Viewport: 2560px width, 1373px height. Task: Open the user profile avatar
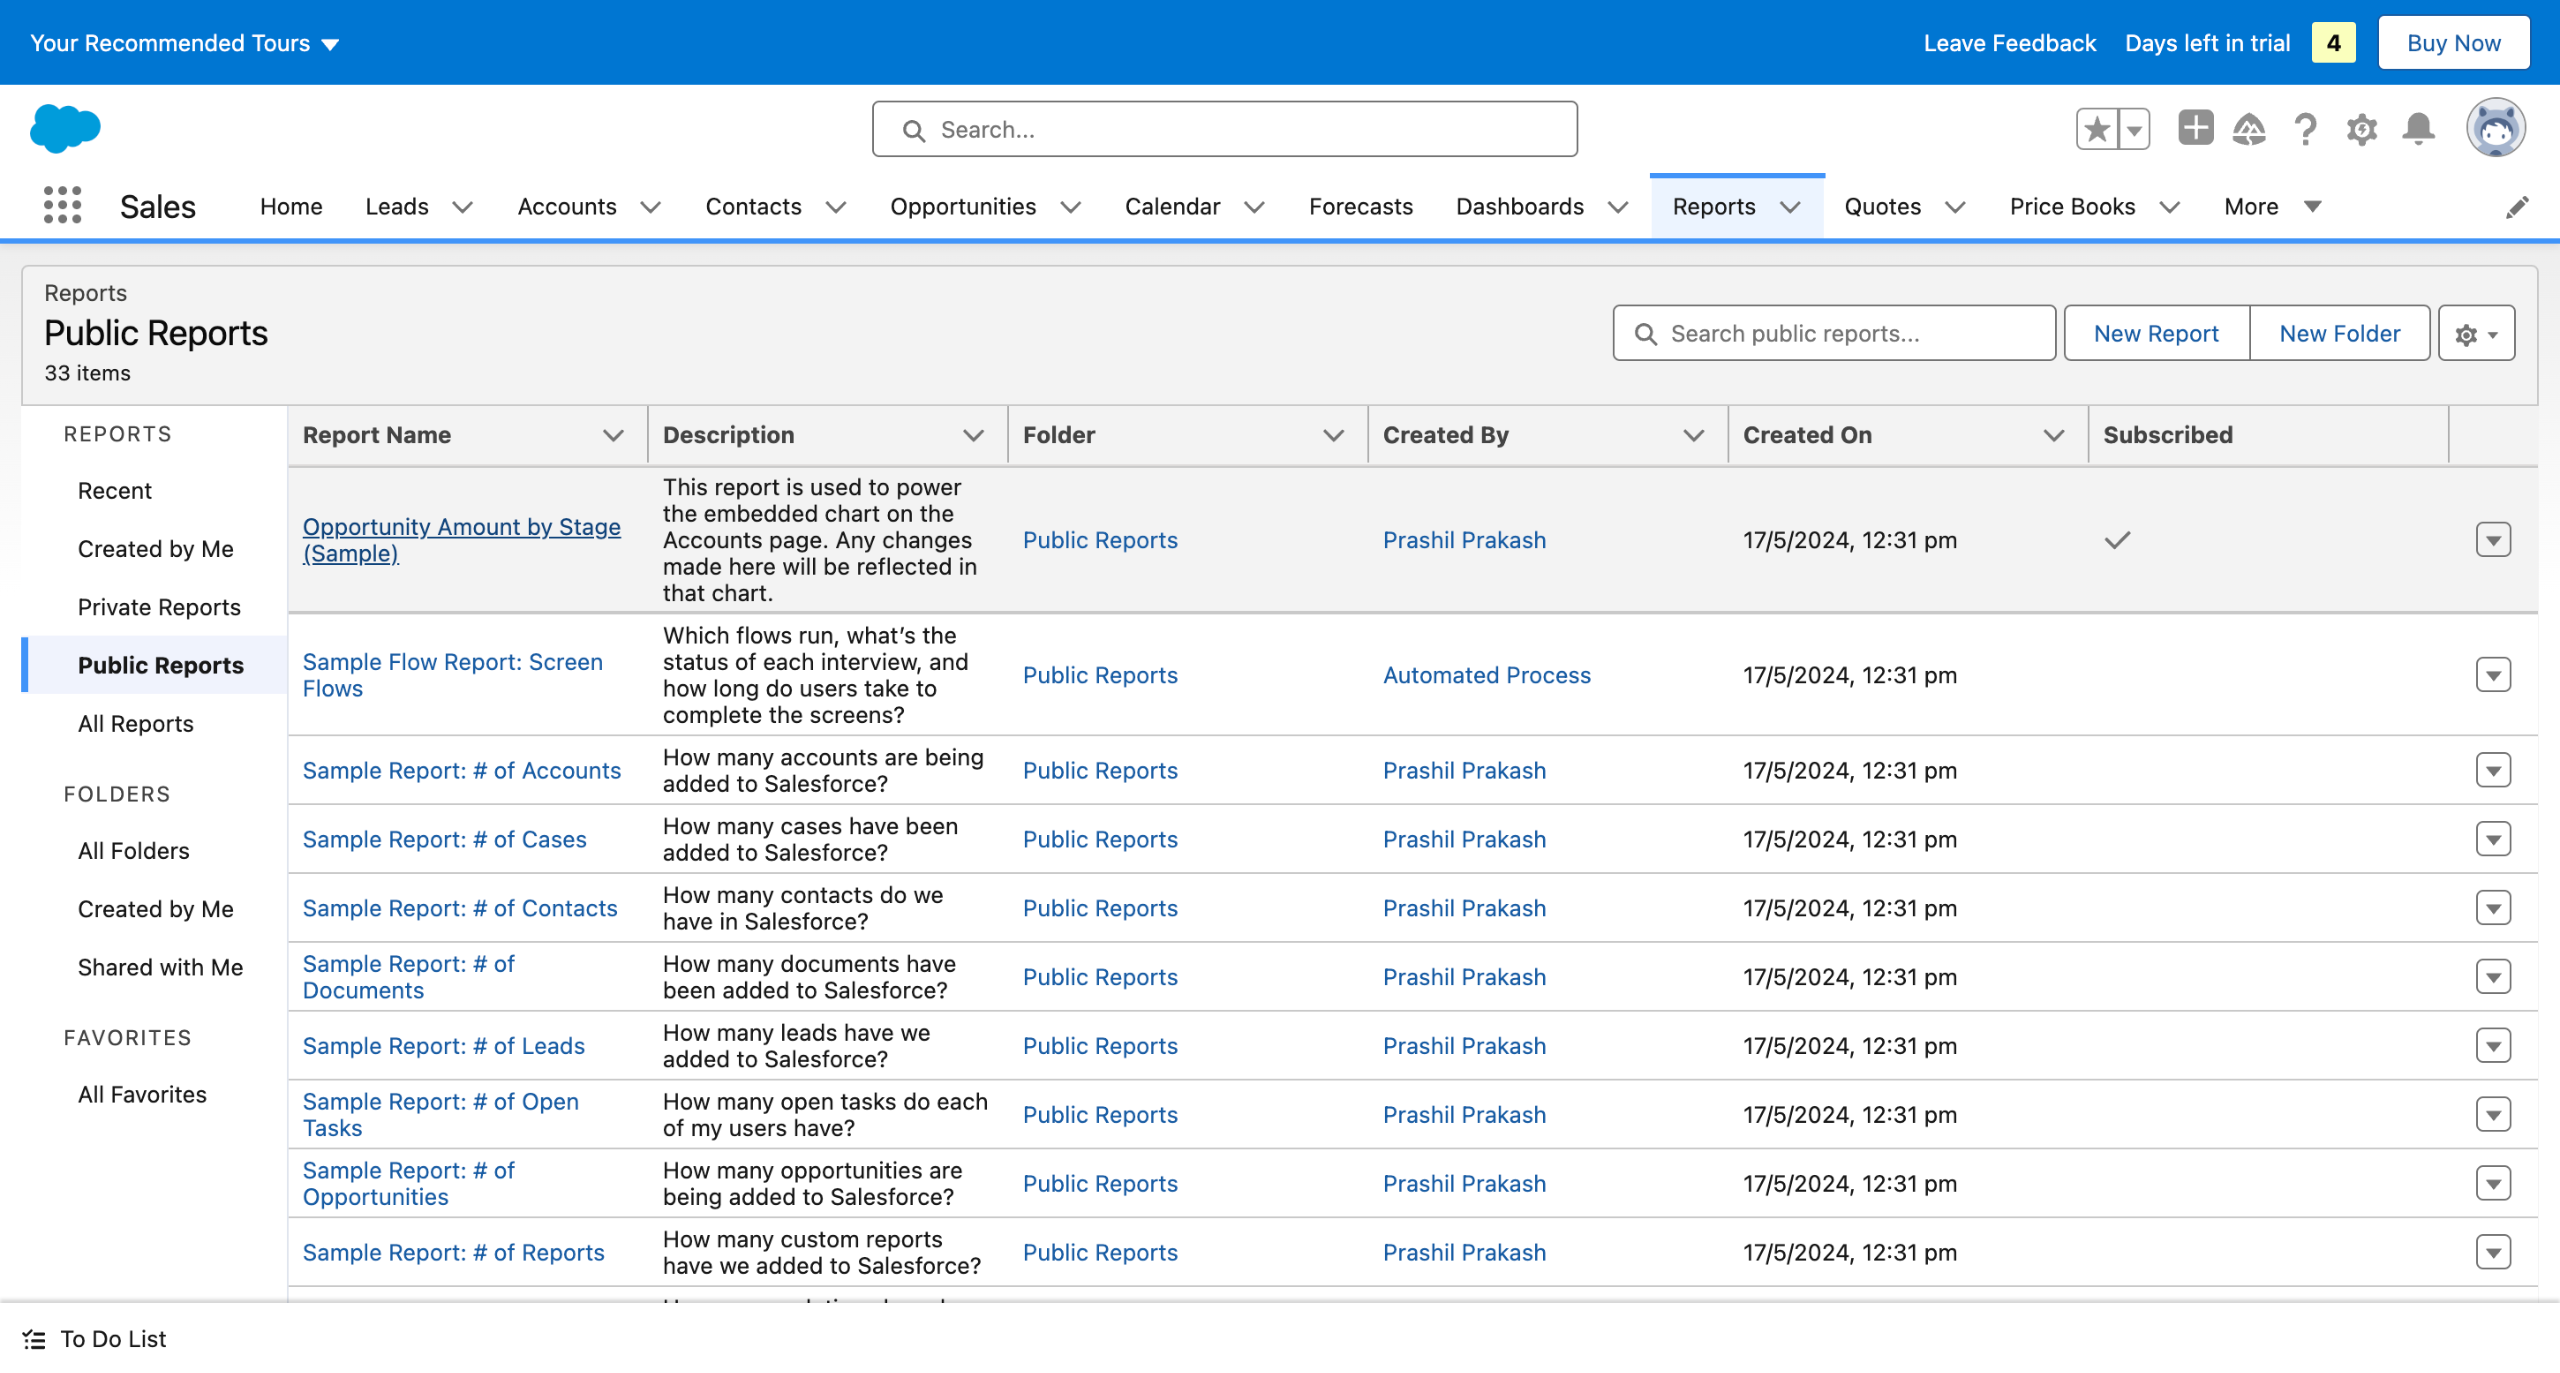[2495, 128]
